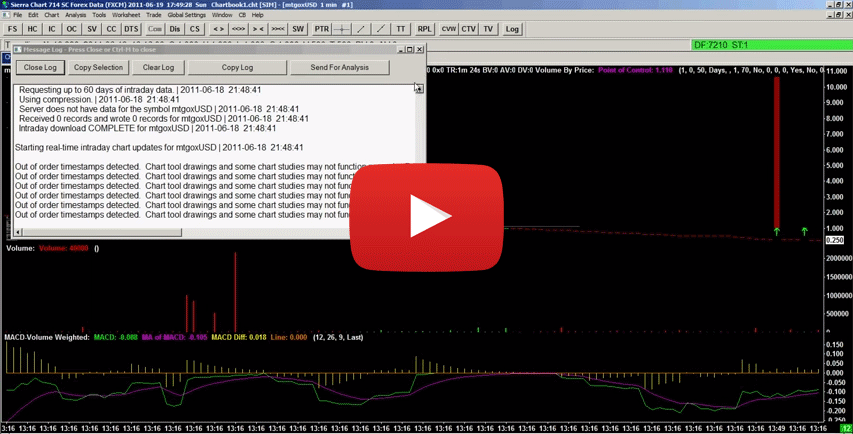Viewport: 853px width, 434px height.
Task: Select the PTR pointer tool
Action: [322, 29]
